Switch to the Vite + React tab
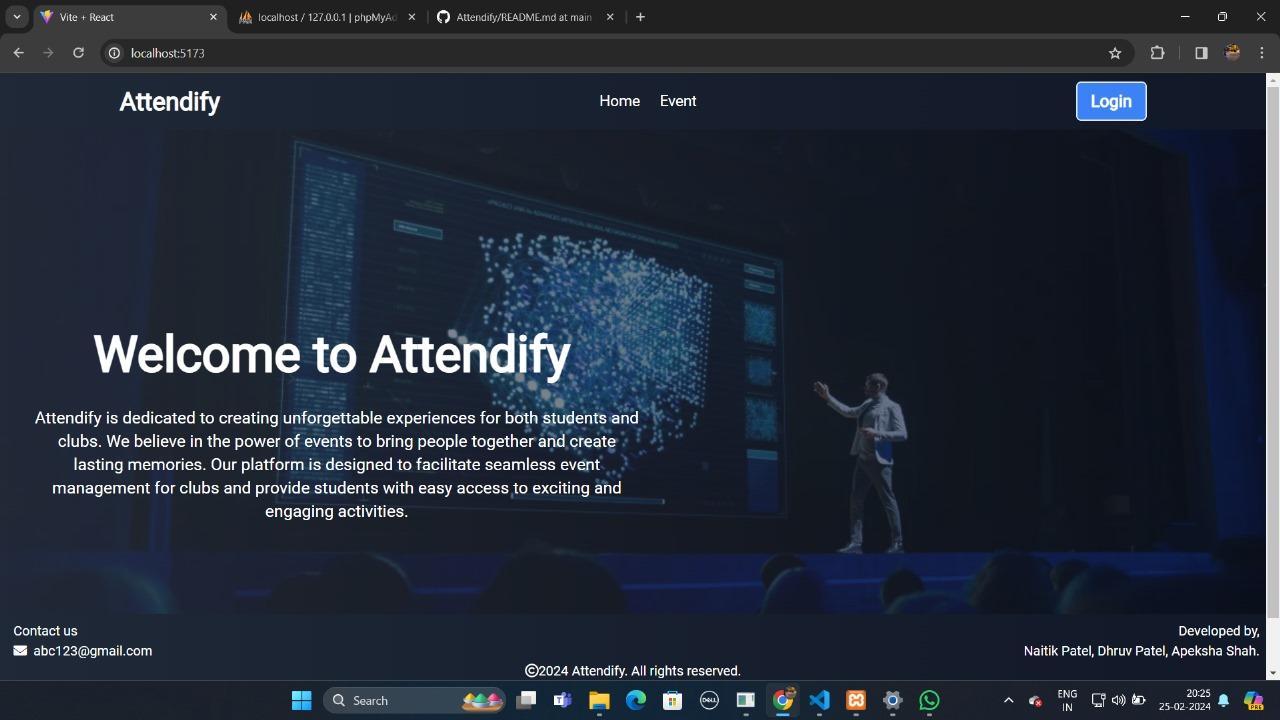Viewport: 1280px width, 720px height. pos(128,17)
